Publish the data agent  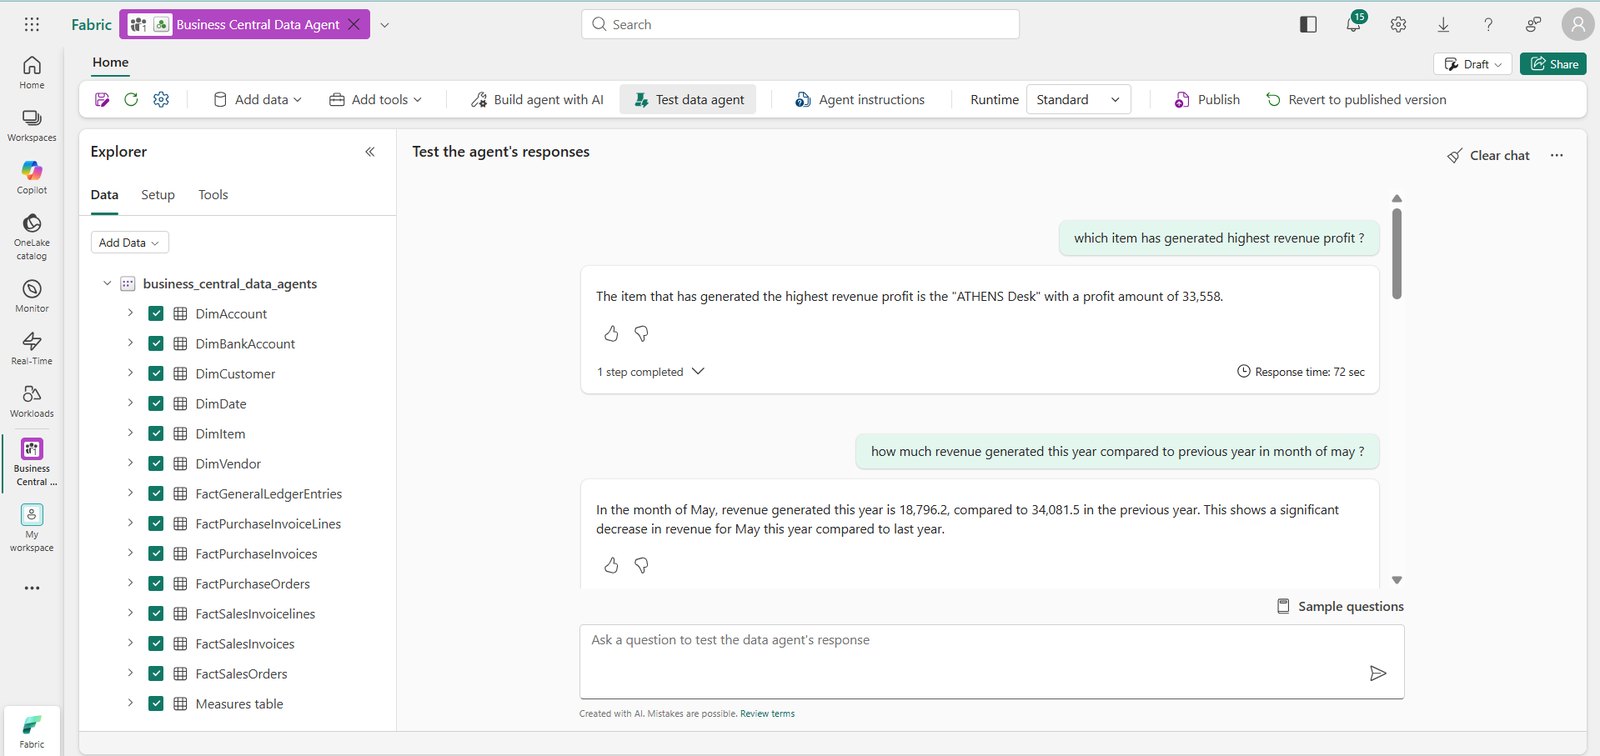click(x=1207, y=99)
